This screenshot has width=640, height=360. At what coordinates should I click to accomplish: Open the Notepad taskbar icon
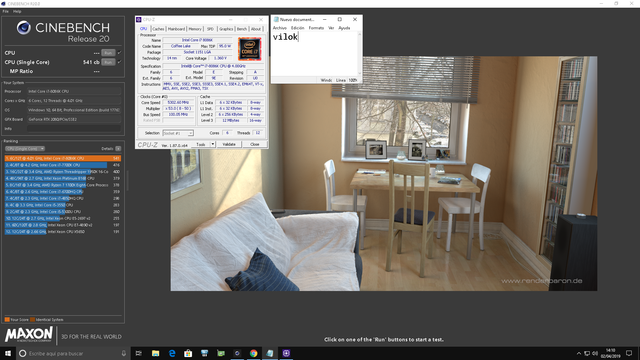270,353
